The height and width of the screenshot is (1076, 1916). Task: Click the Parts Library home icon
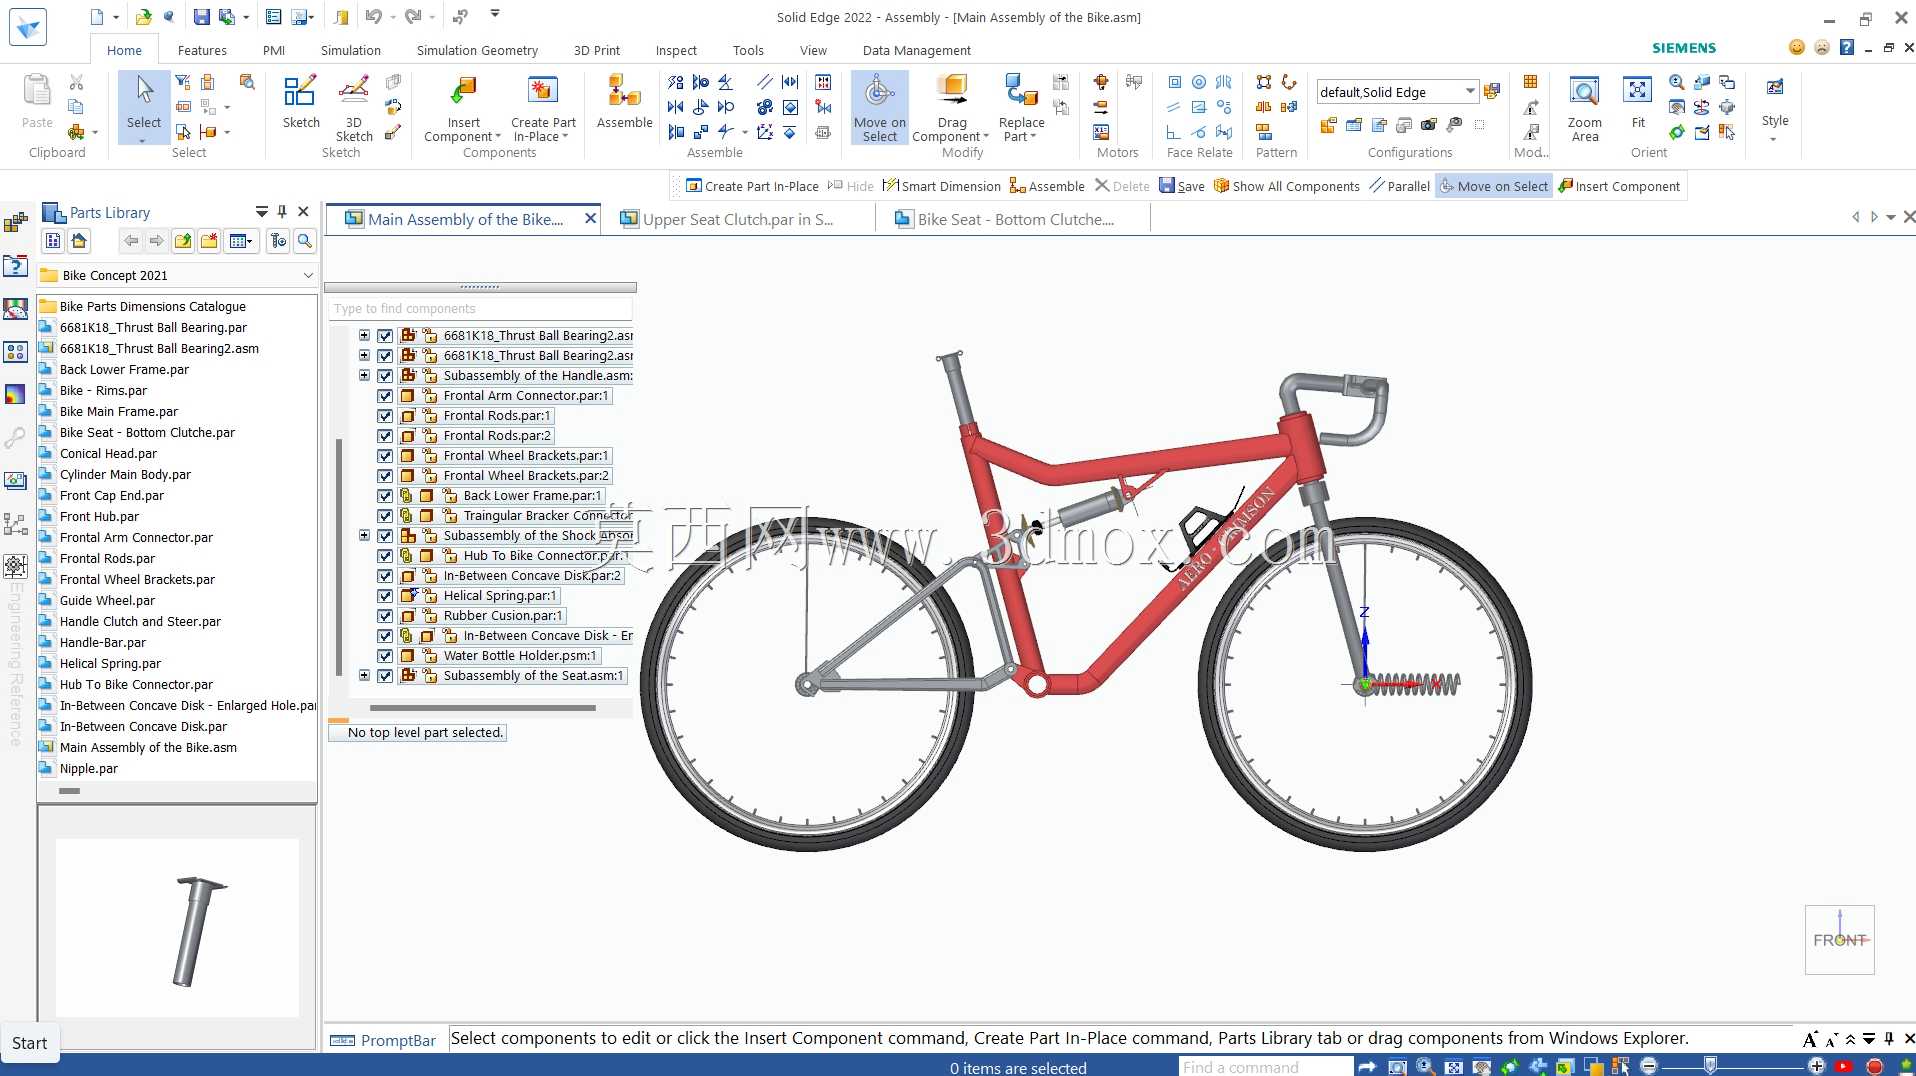click(x=79, y=241)
